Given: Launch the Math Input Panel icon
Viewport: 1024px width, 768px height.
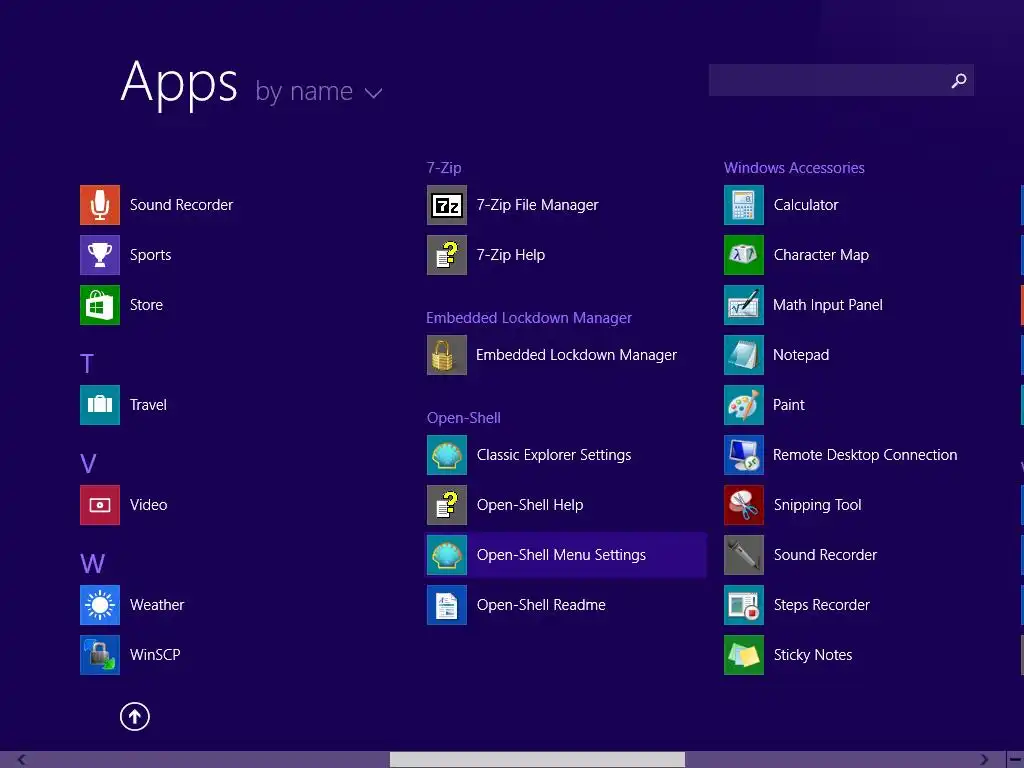Looking at the screenshot, I should click(x=744, y=305).
